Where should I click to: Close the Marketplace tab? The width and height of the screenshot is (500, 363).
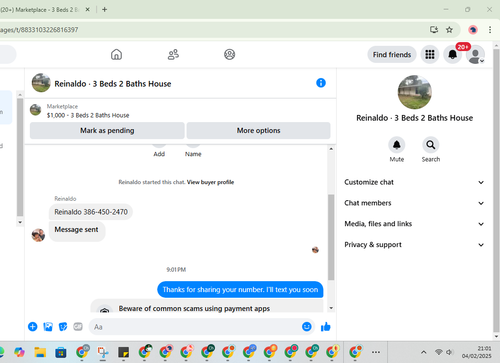click(x=87, y=10)
